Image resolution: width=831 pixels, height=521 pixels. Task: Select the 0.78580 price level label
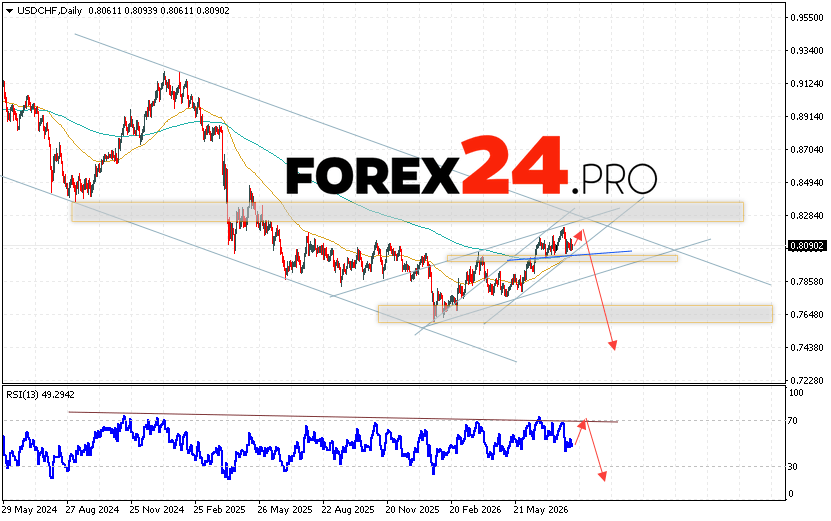(x=807, y=281)
